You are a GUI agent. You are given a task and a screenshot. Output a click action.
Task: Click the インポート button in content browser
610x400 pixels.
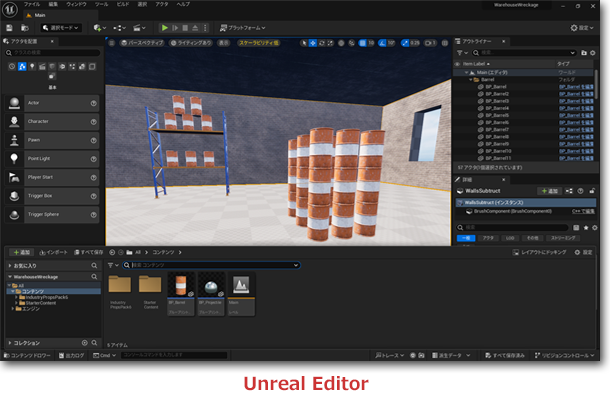coord(53,252)
